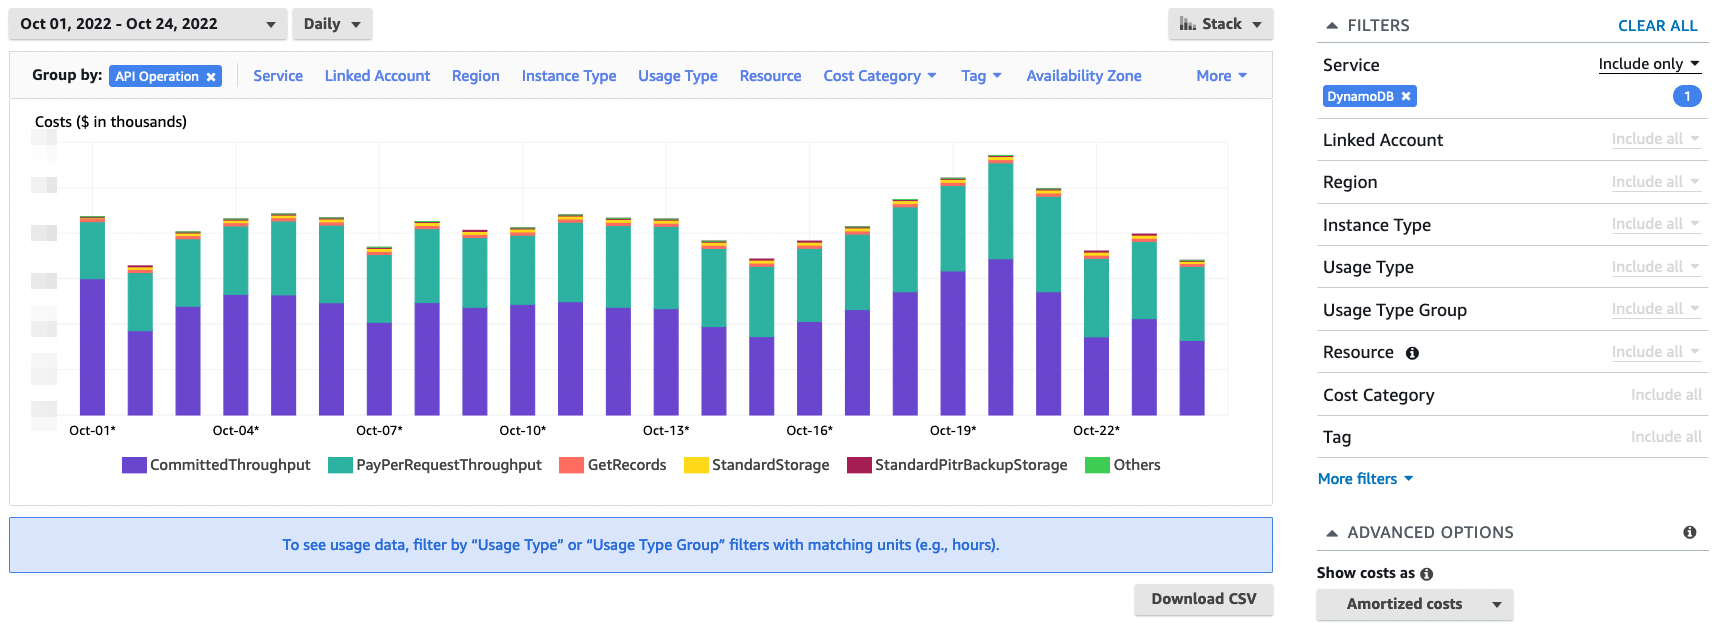Expand the More filters link
This screenshot has width=1718, height=625.
point(1365,479)
